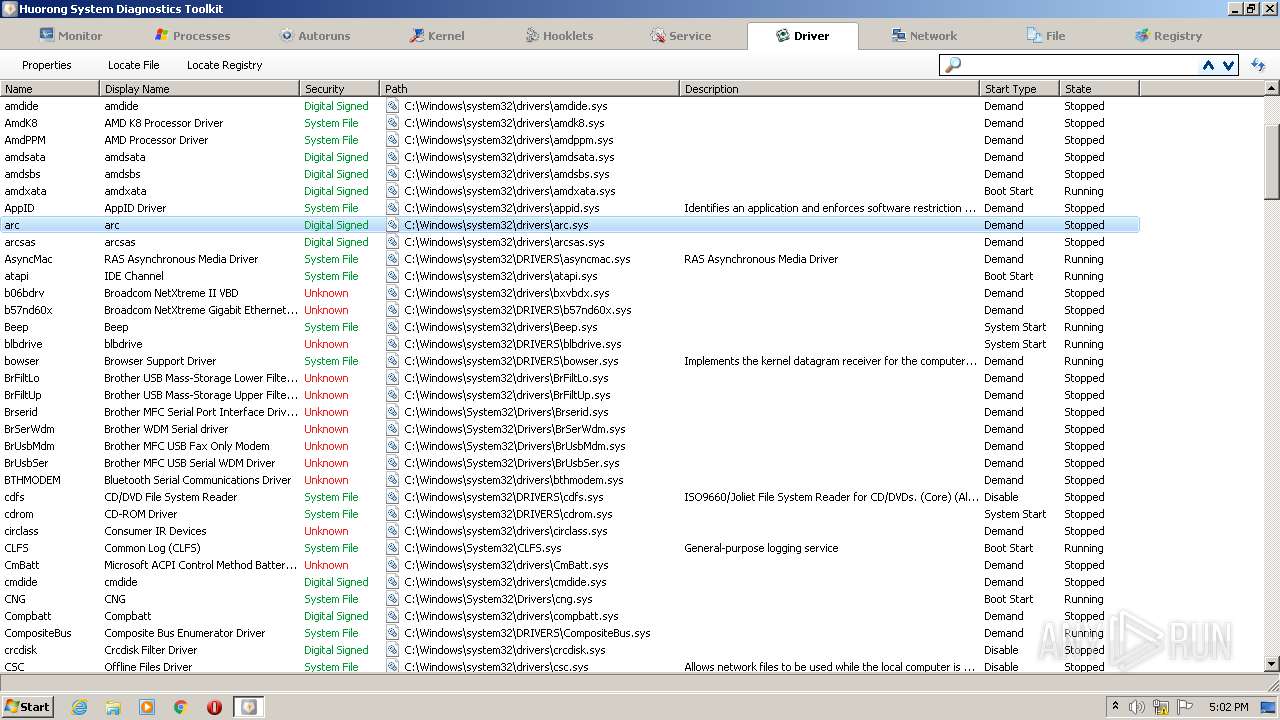The width and height of the screenshot is (1280, 720).
Task: Open the Service tab
Action: [680, 35]
